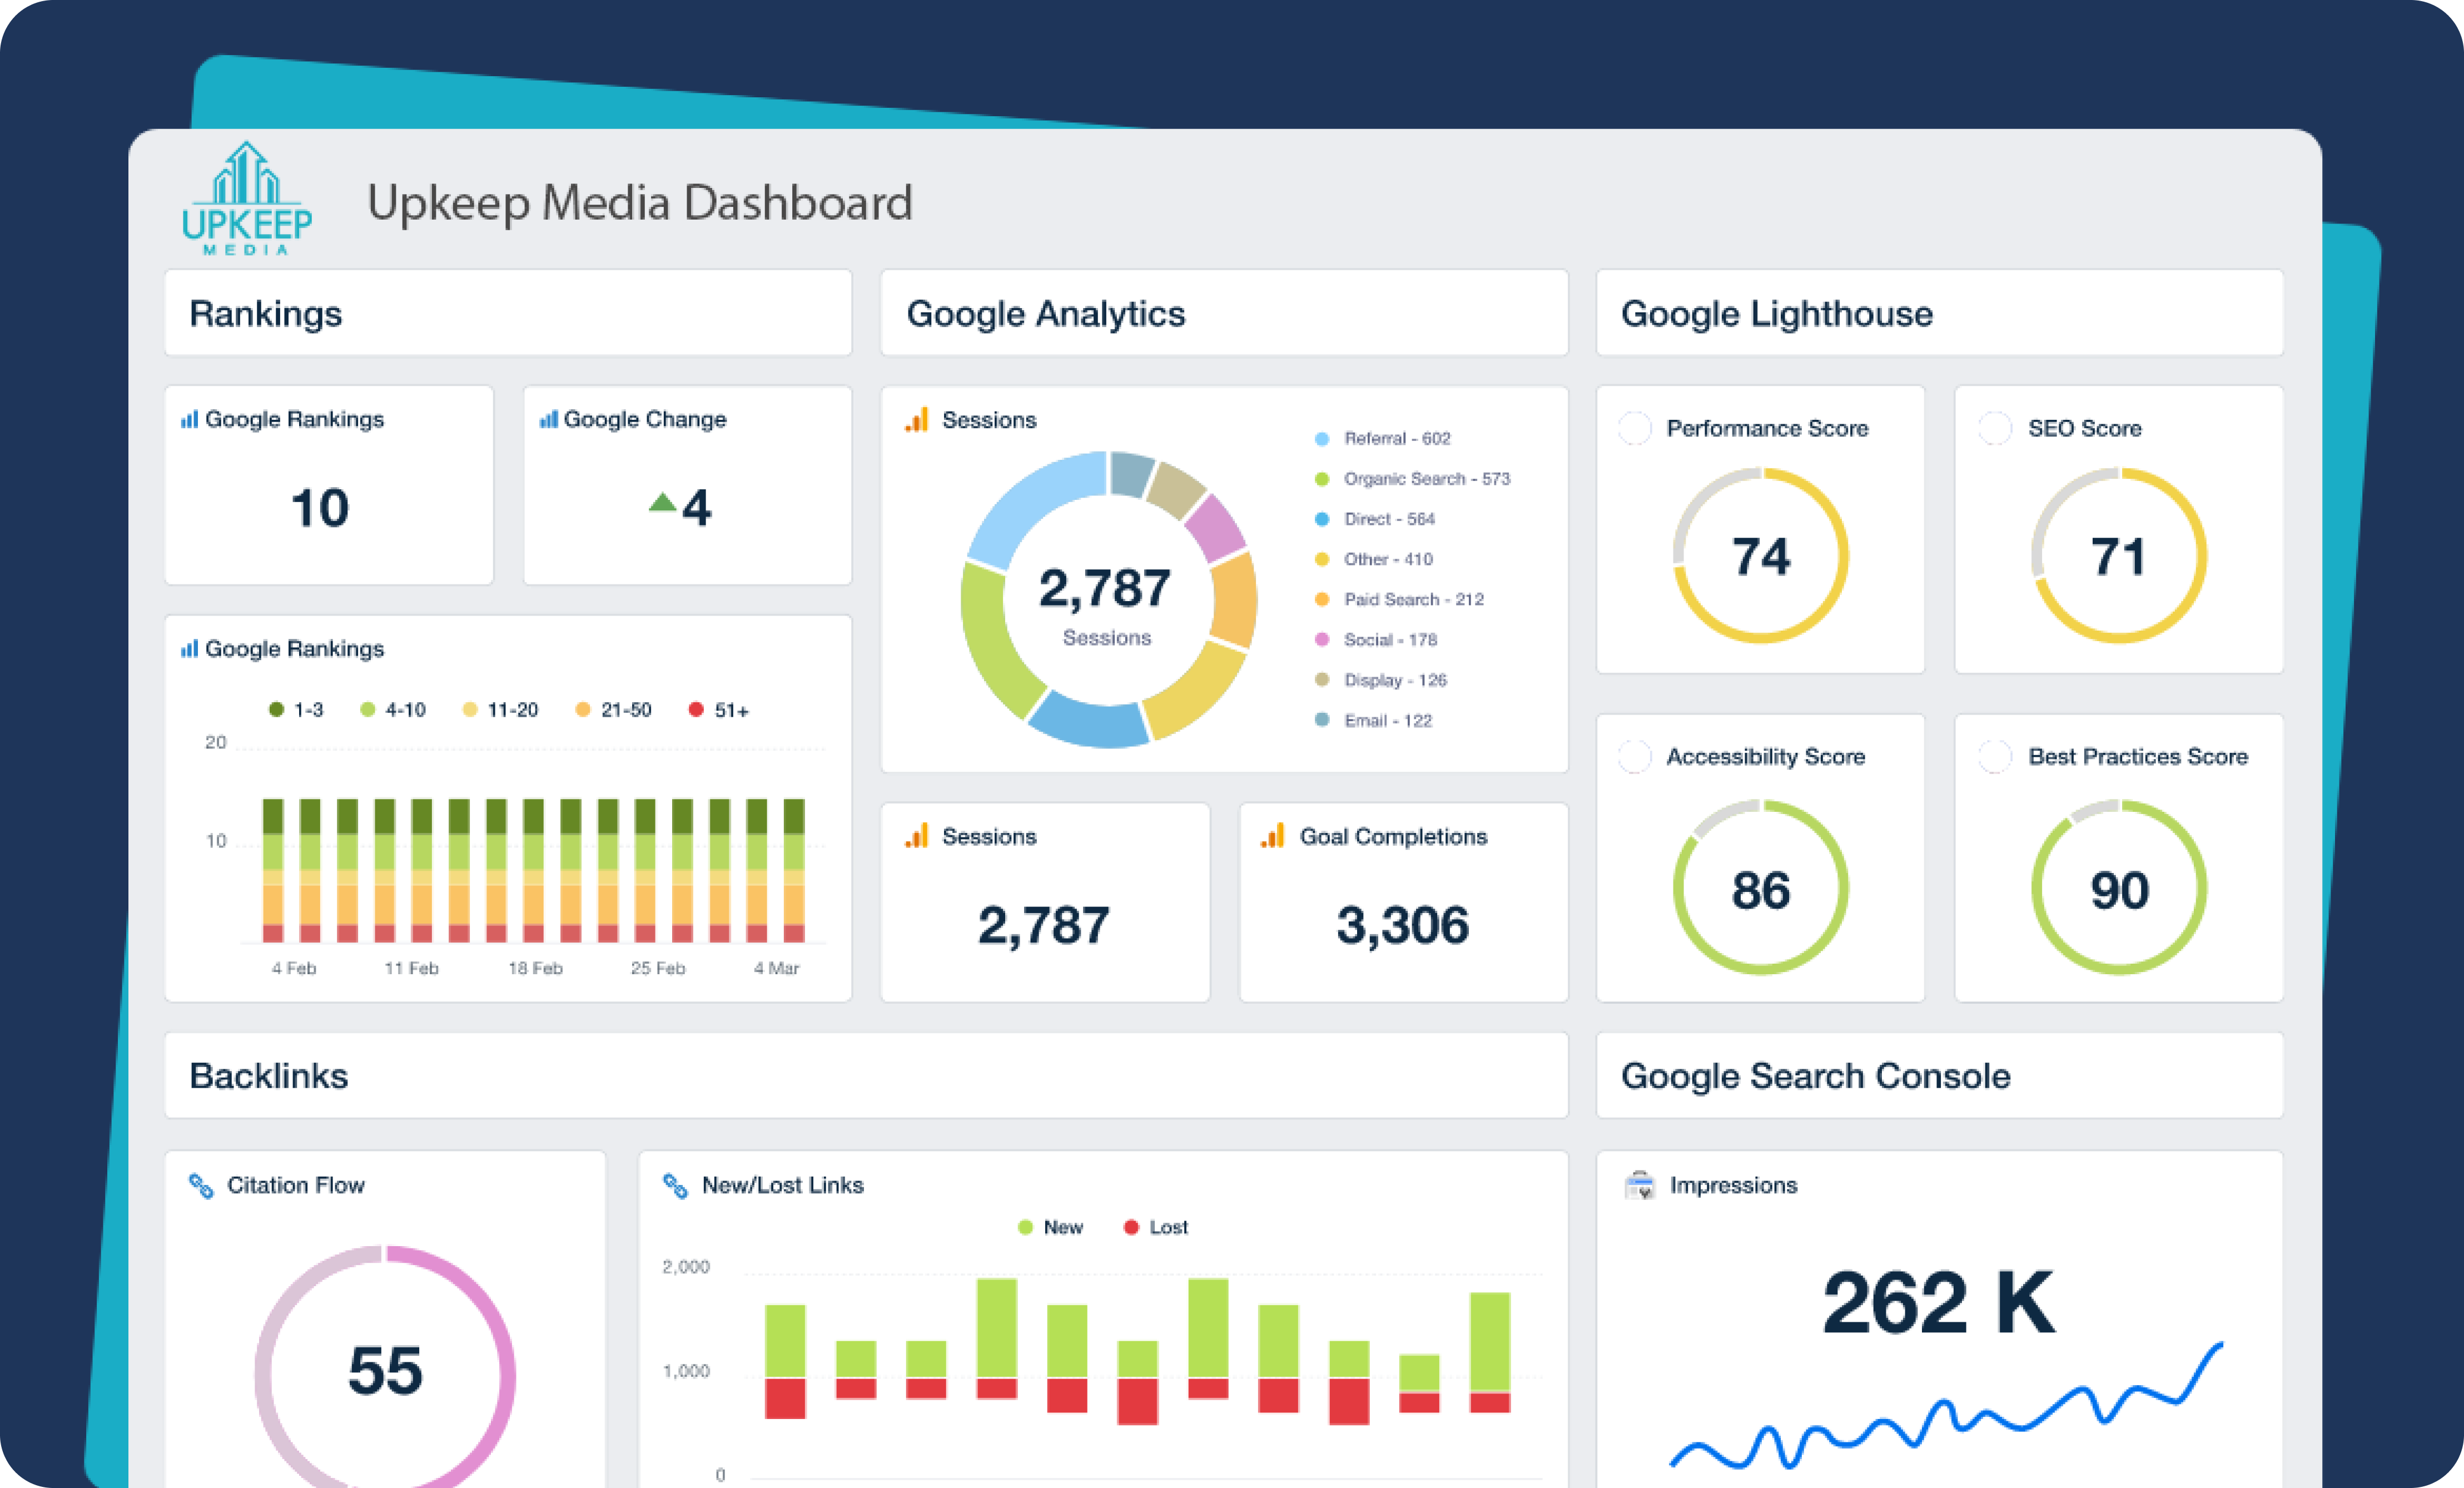Select Other - 410 legend entry
The image size is (2464, 1488).
(x=1373, y=559)
